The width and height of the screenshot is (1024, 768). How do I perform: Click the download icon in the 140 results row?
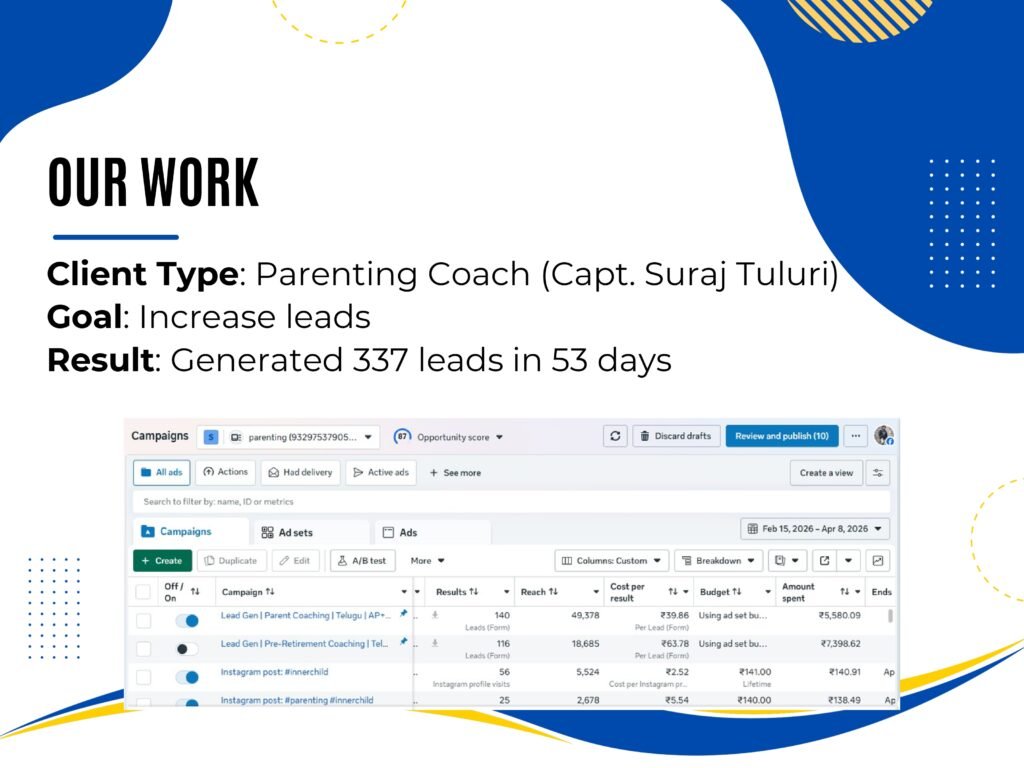(435, 615)
